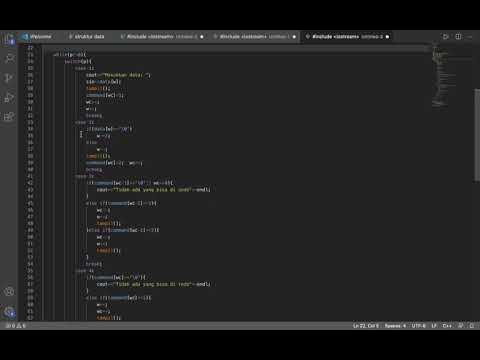Viewport: 480px width, 360px height.
Task: Open the Explorer view in activity bar
Action: (x=9, y=39)
